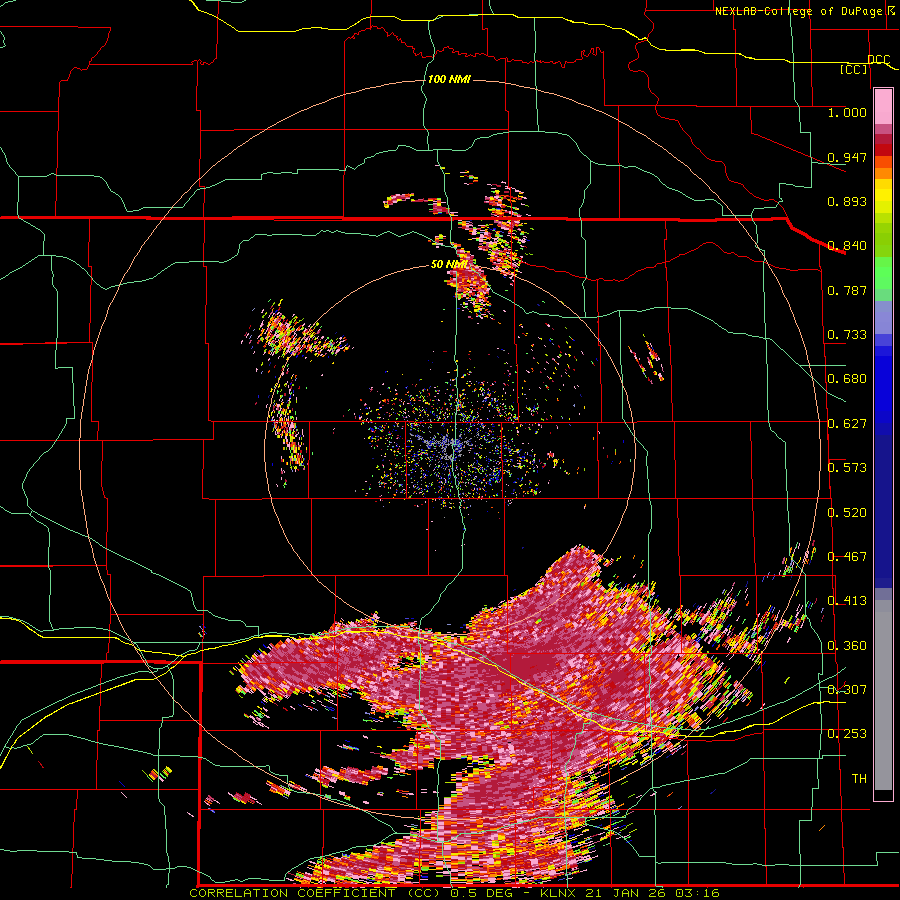This screenshot has width=900, height=900.
Task: Select the 0.573 scale value
Action: [847, 468]
